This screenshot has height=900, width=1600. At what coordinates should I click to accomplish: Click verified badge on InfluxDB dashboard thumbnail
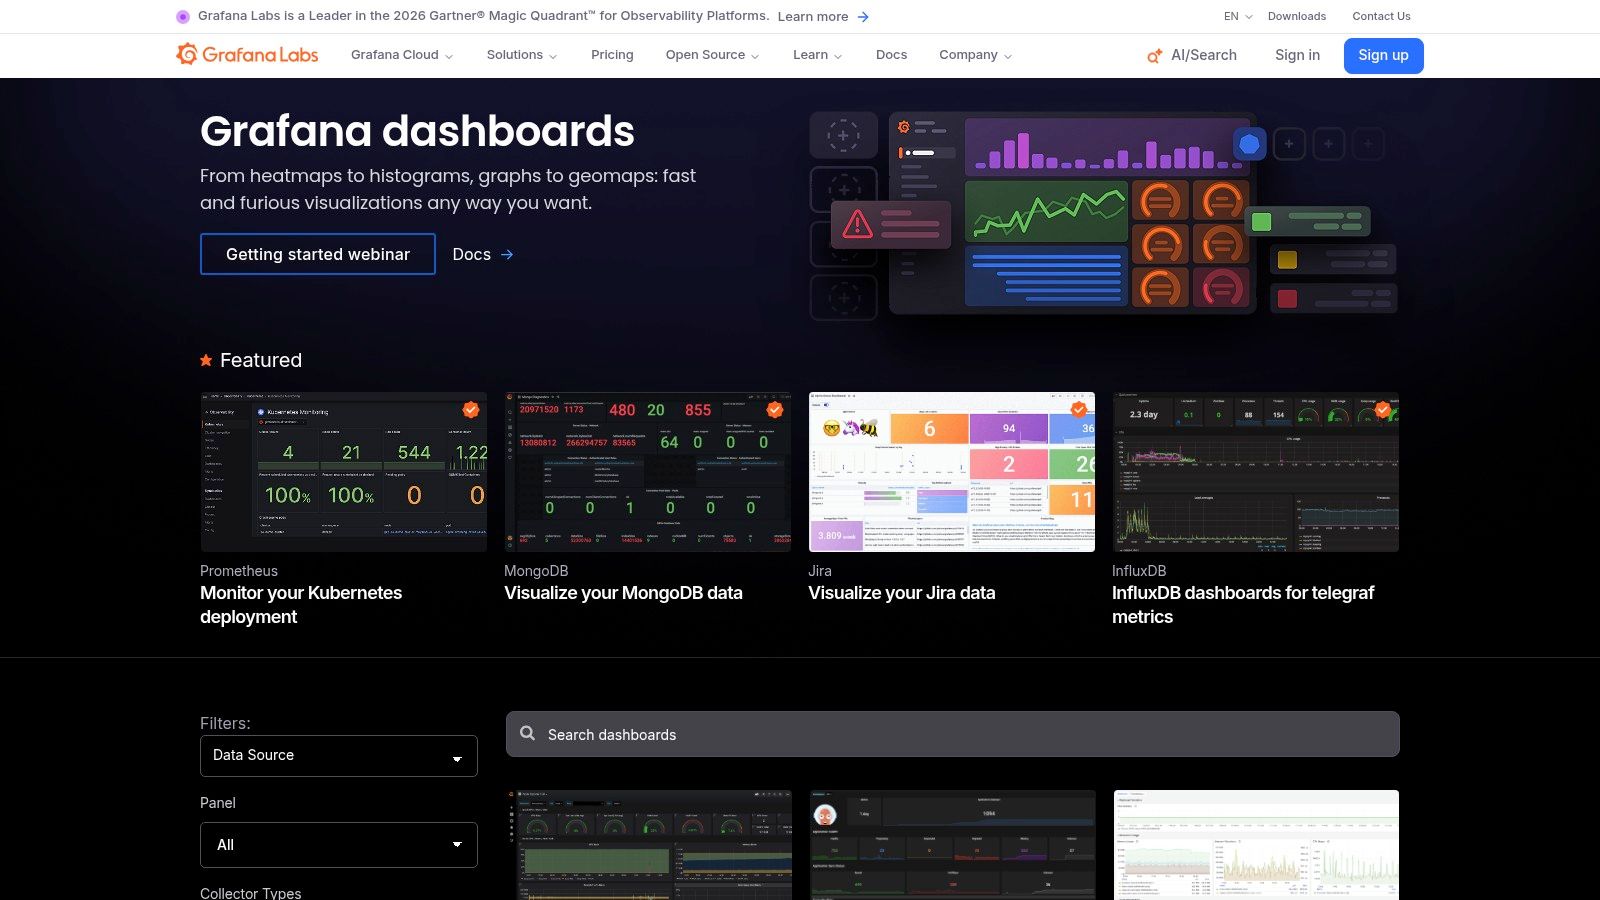(1382, 409)
